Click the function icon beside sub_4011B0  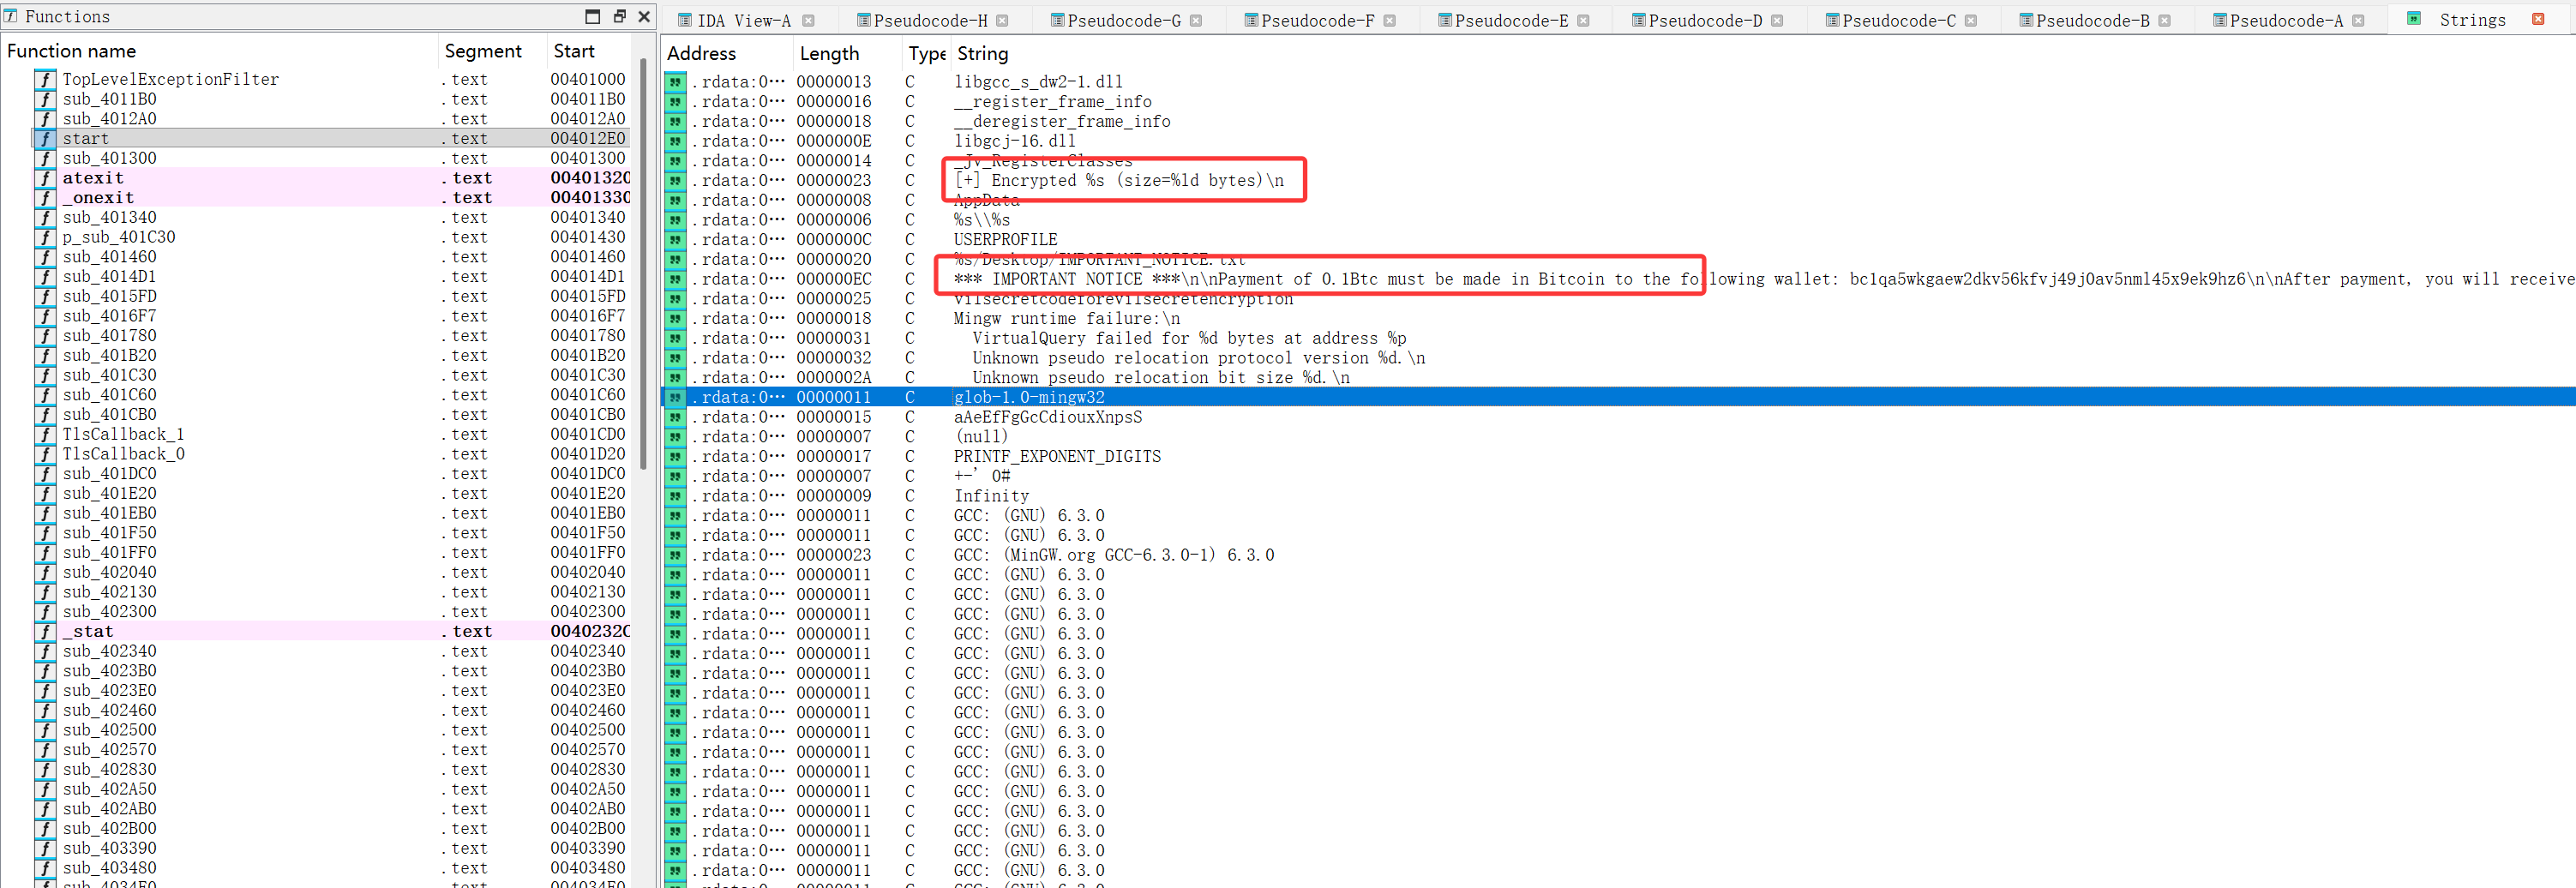point(45,99)
